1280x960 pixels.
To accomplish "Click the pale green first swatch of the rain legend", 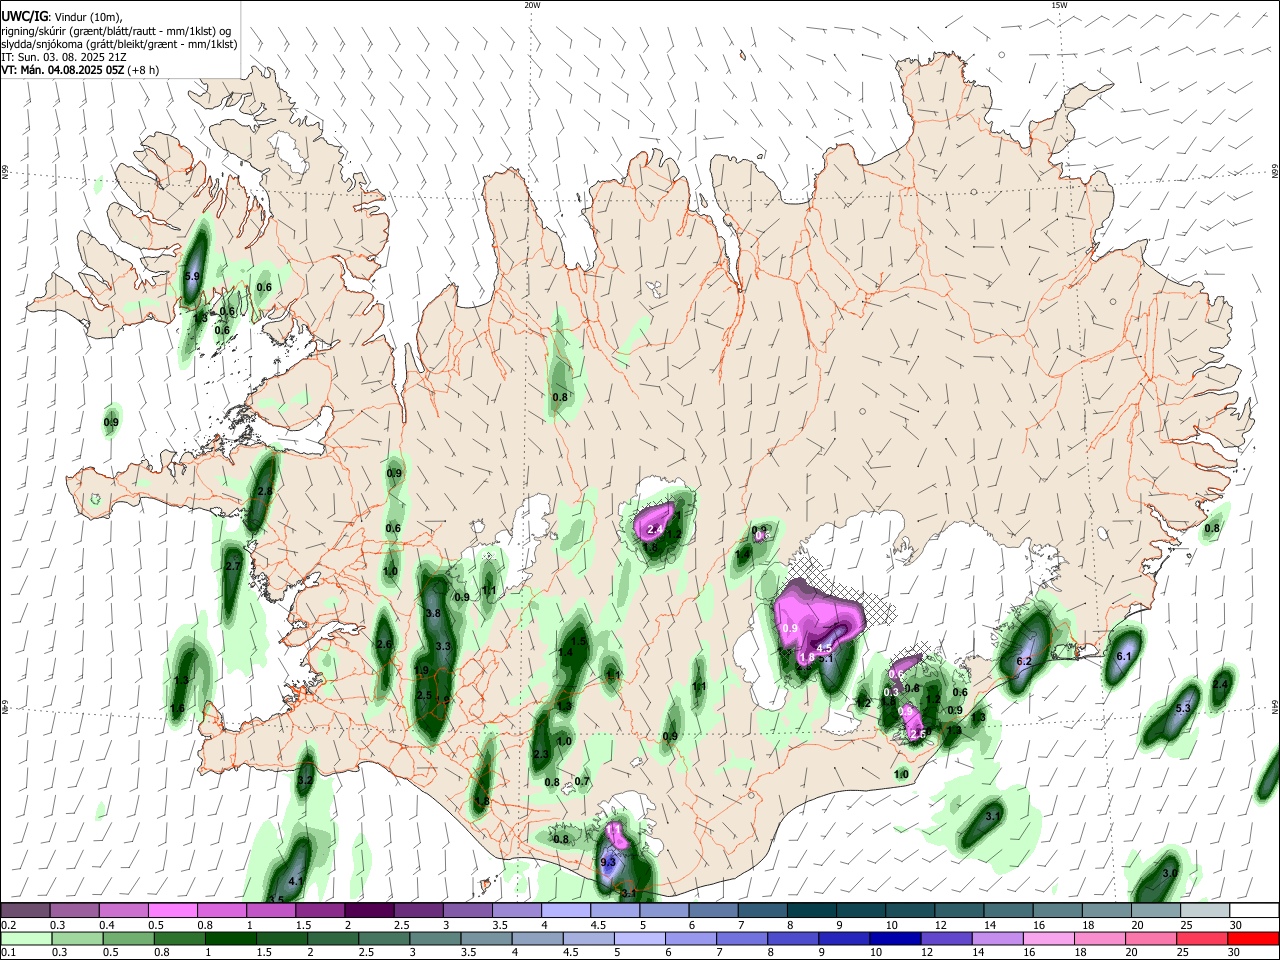I will point(25,938).
